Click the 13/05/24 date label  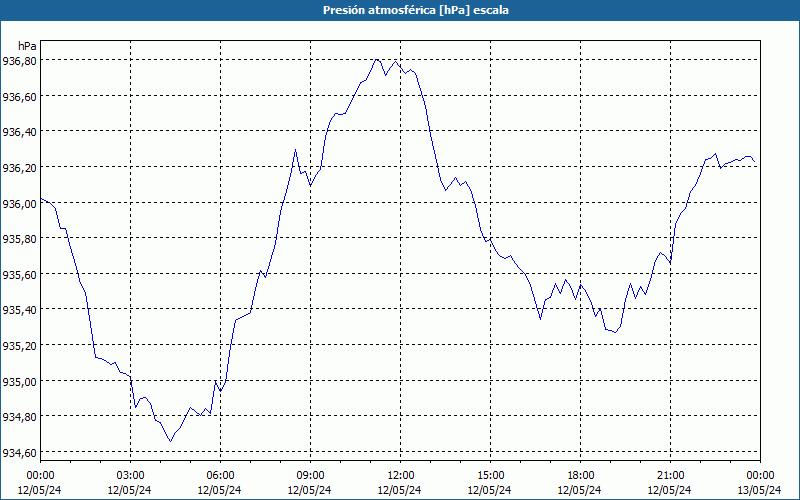coord(760,490)
